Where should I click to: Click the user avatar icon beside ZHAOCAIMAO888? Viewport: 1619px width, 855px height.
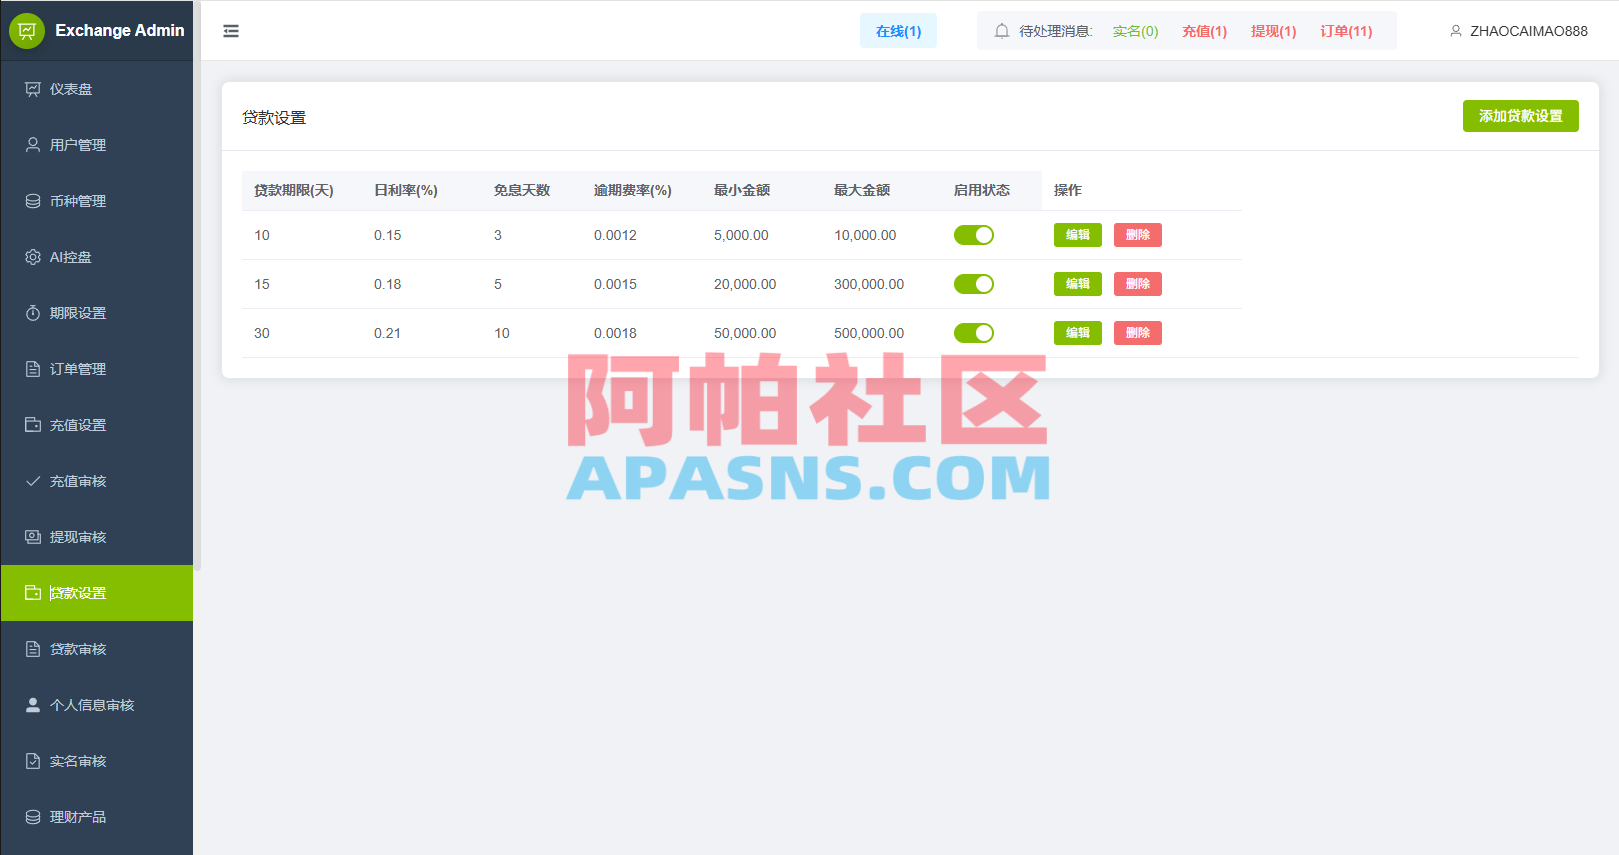[x=1456, y=31]
